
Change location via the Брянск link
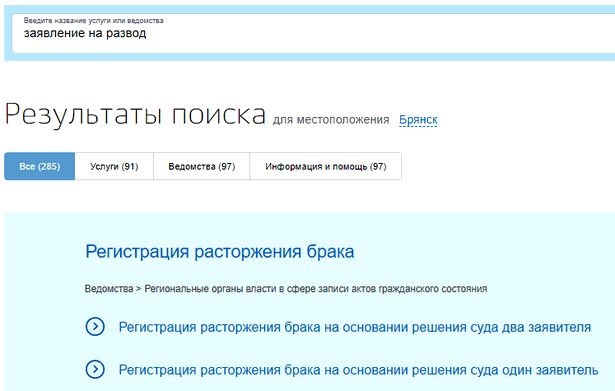[x=418, y=120]
